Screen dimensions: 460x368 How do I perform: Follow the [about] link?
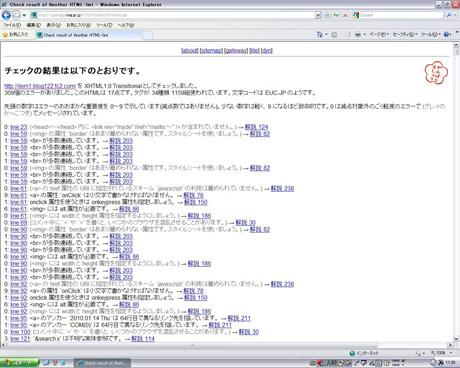point(190,51)
